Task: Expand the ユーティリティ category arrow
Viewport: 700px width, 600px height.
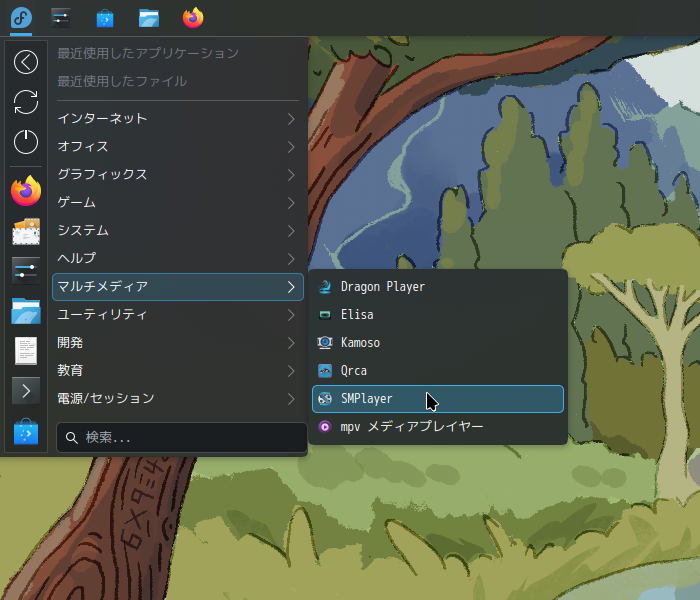Action: pyautogui.click(x=291, y=315)
